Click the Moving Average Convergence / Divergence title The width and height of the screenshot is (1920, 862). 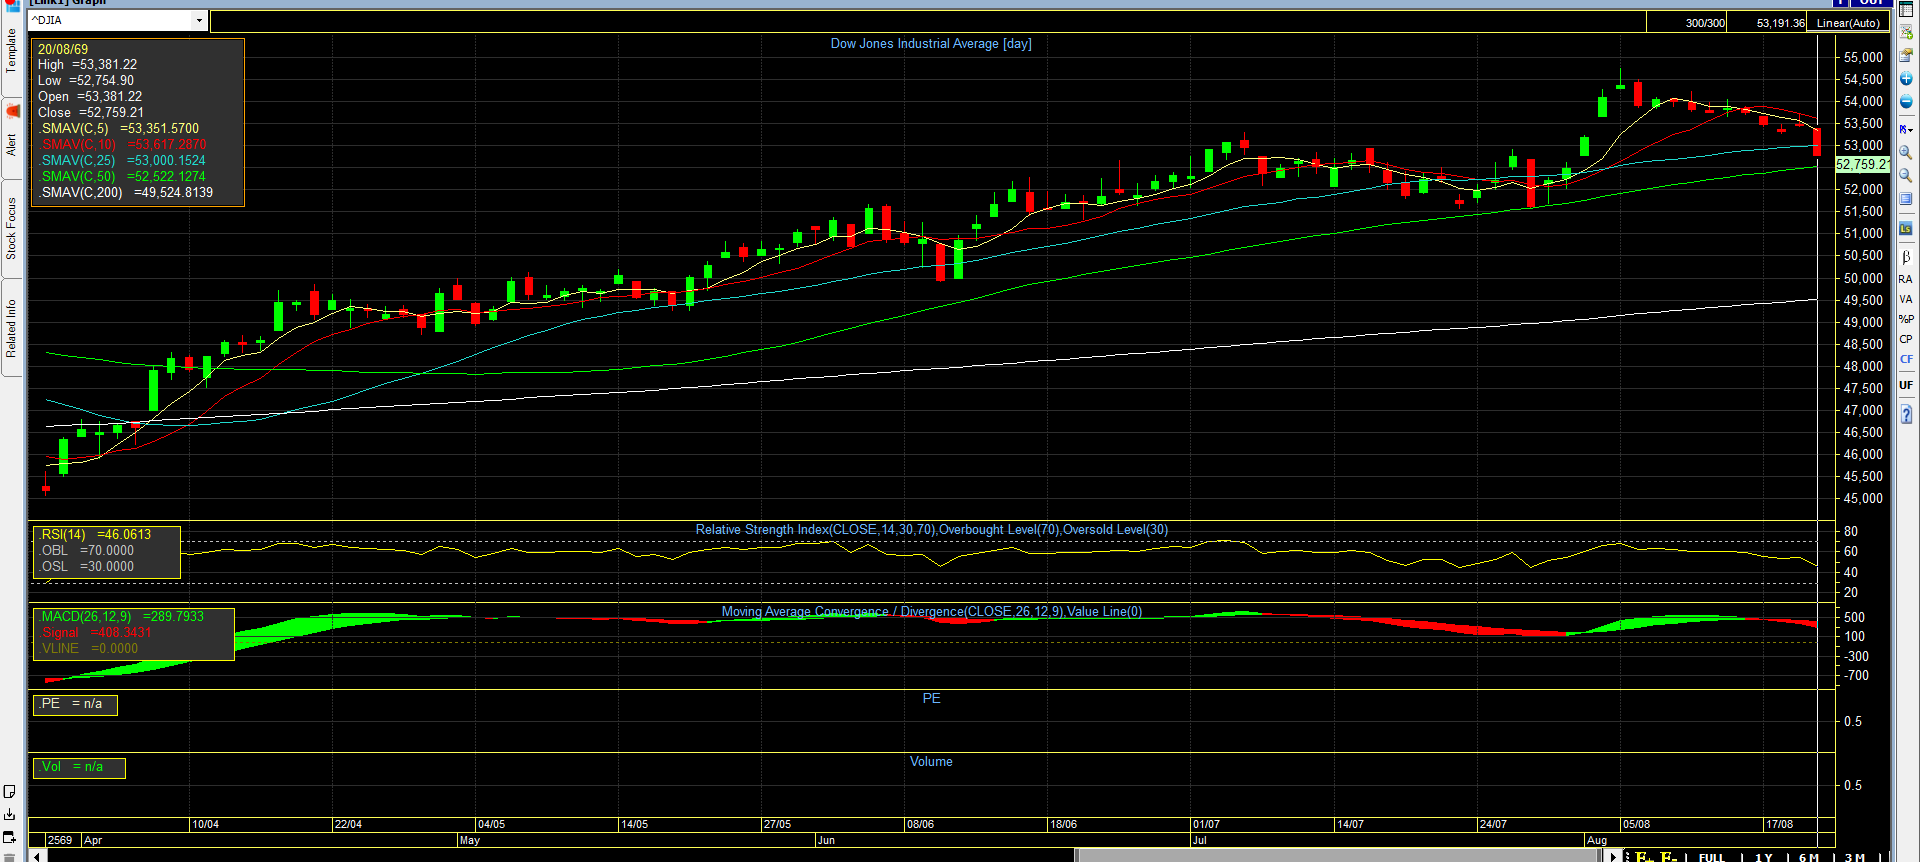[x=932, y=612]
